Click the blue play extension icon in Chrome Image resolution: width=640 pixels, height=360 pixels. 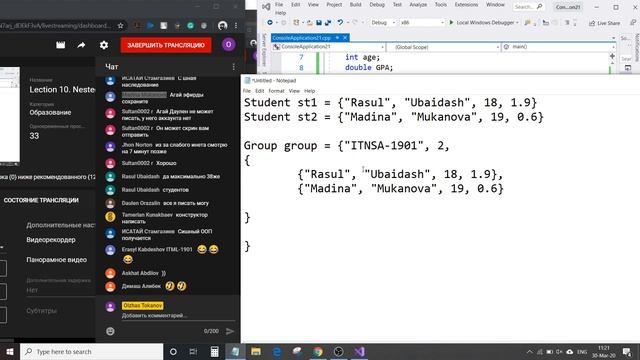pos(151,26)
